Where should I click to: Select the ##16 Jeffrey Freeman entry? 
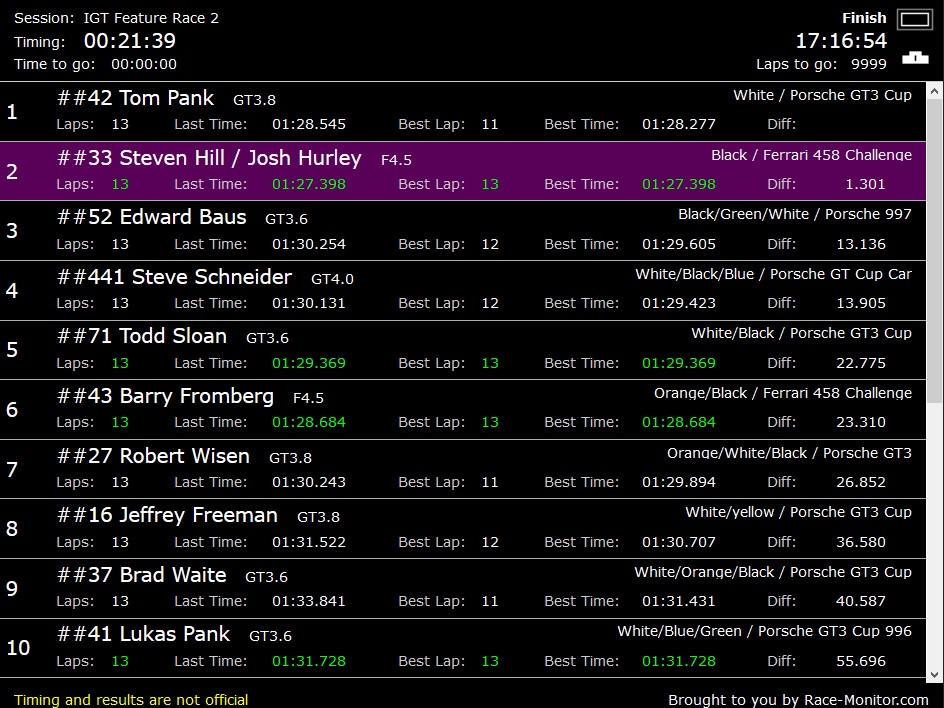click(463, 529)
